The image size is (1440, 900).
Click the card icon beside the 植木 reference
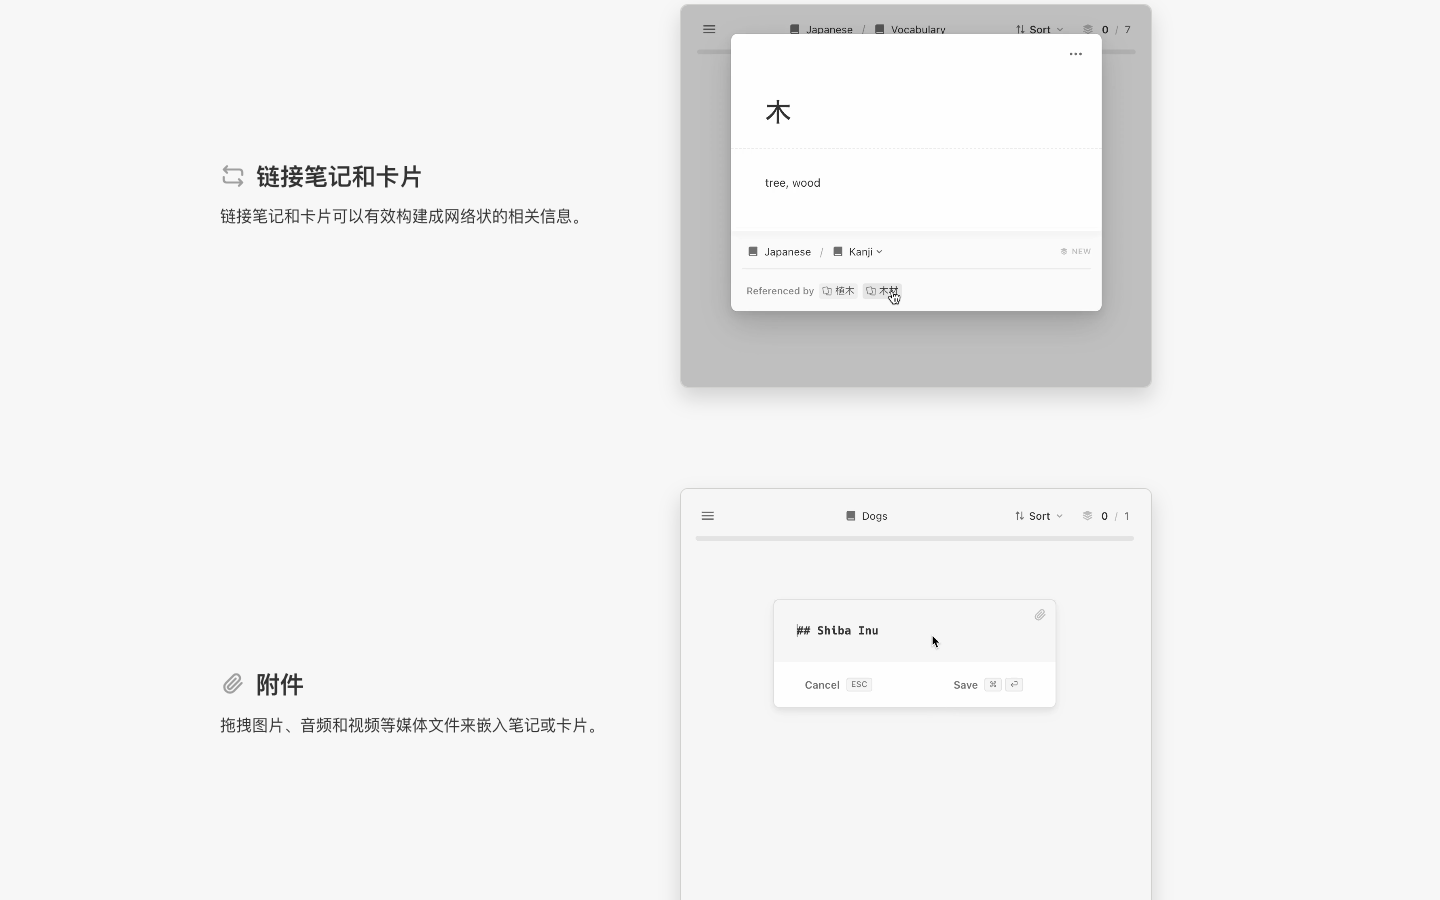826,291
